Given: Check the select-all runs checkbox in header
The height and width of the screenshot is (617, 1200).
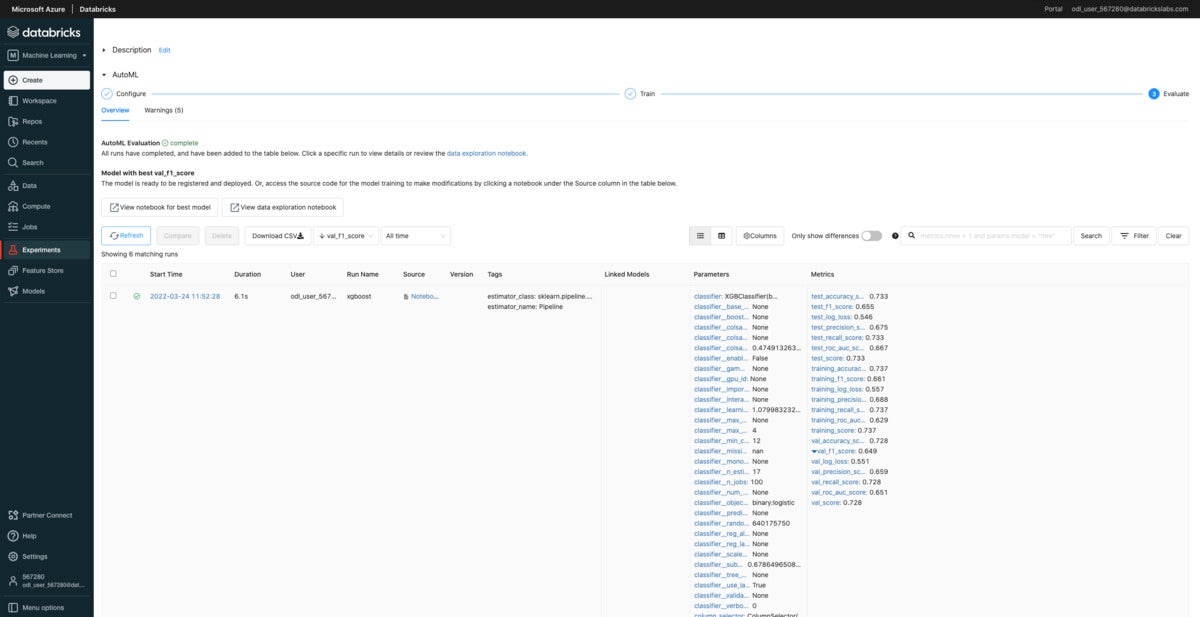Looking at the screenshot, I should pyautogui.click(x=113, y=274).
